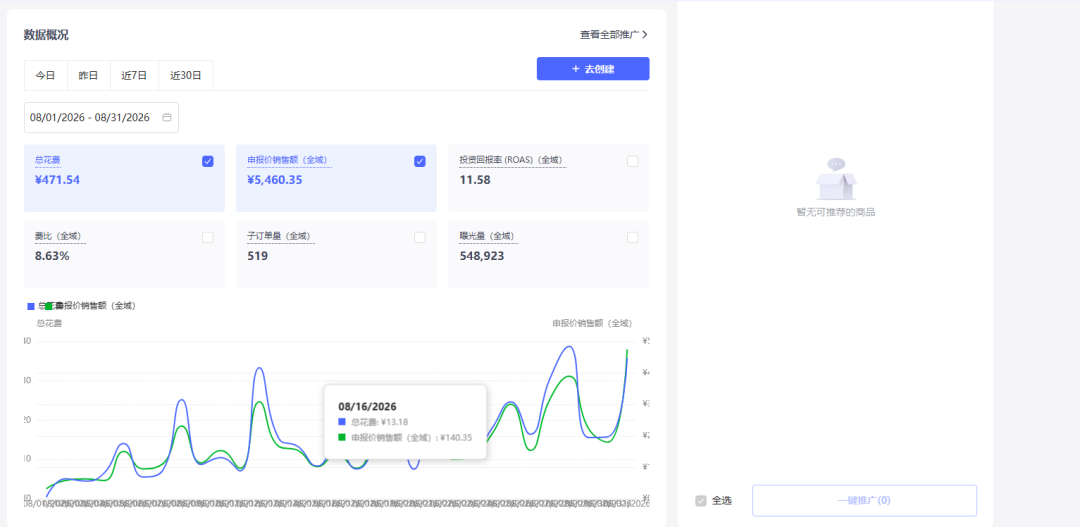Click the 暂无可推荐的商品 message
1080x527 pixels.
(x=835, y=213)
